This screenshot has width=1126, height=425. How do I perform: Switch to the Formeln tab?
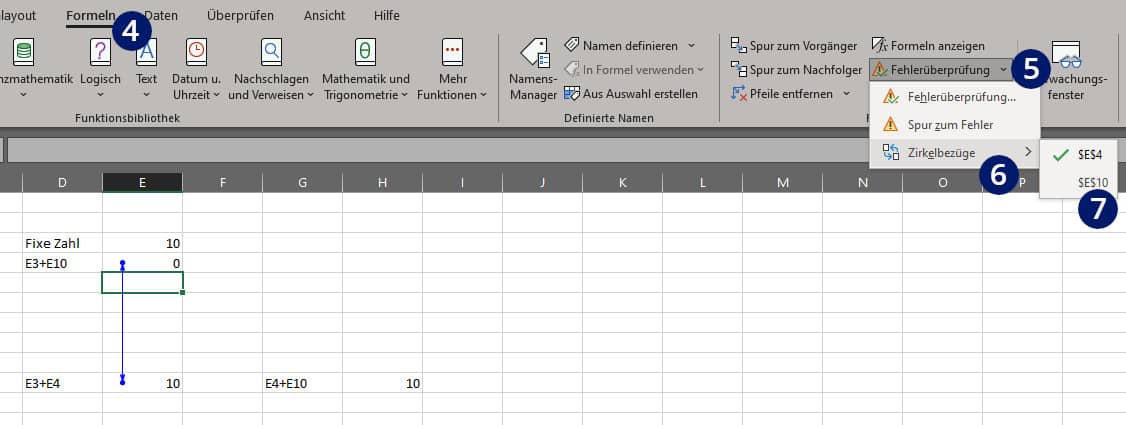click(90, 15)
